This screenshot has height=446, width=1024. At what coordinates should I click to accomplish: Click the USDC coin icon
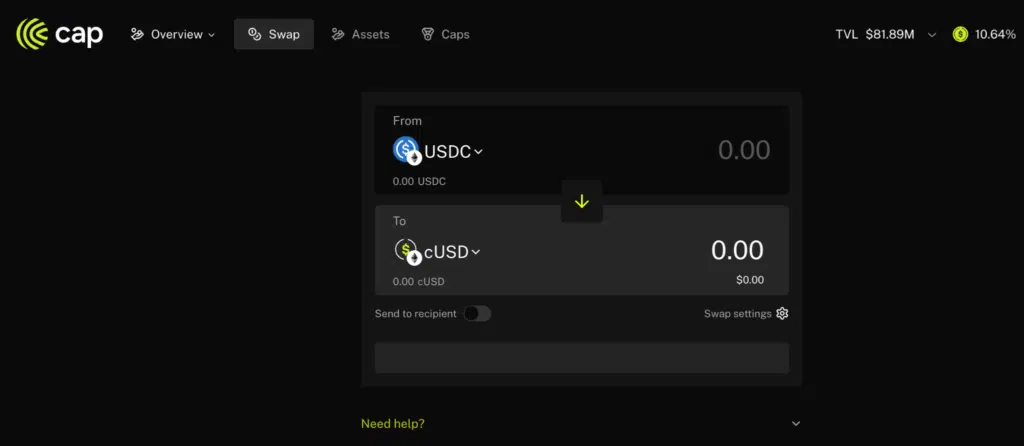(407, 150)
